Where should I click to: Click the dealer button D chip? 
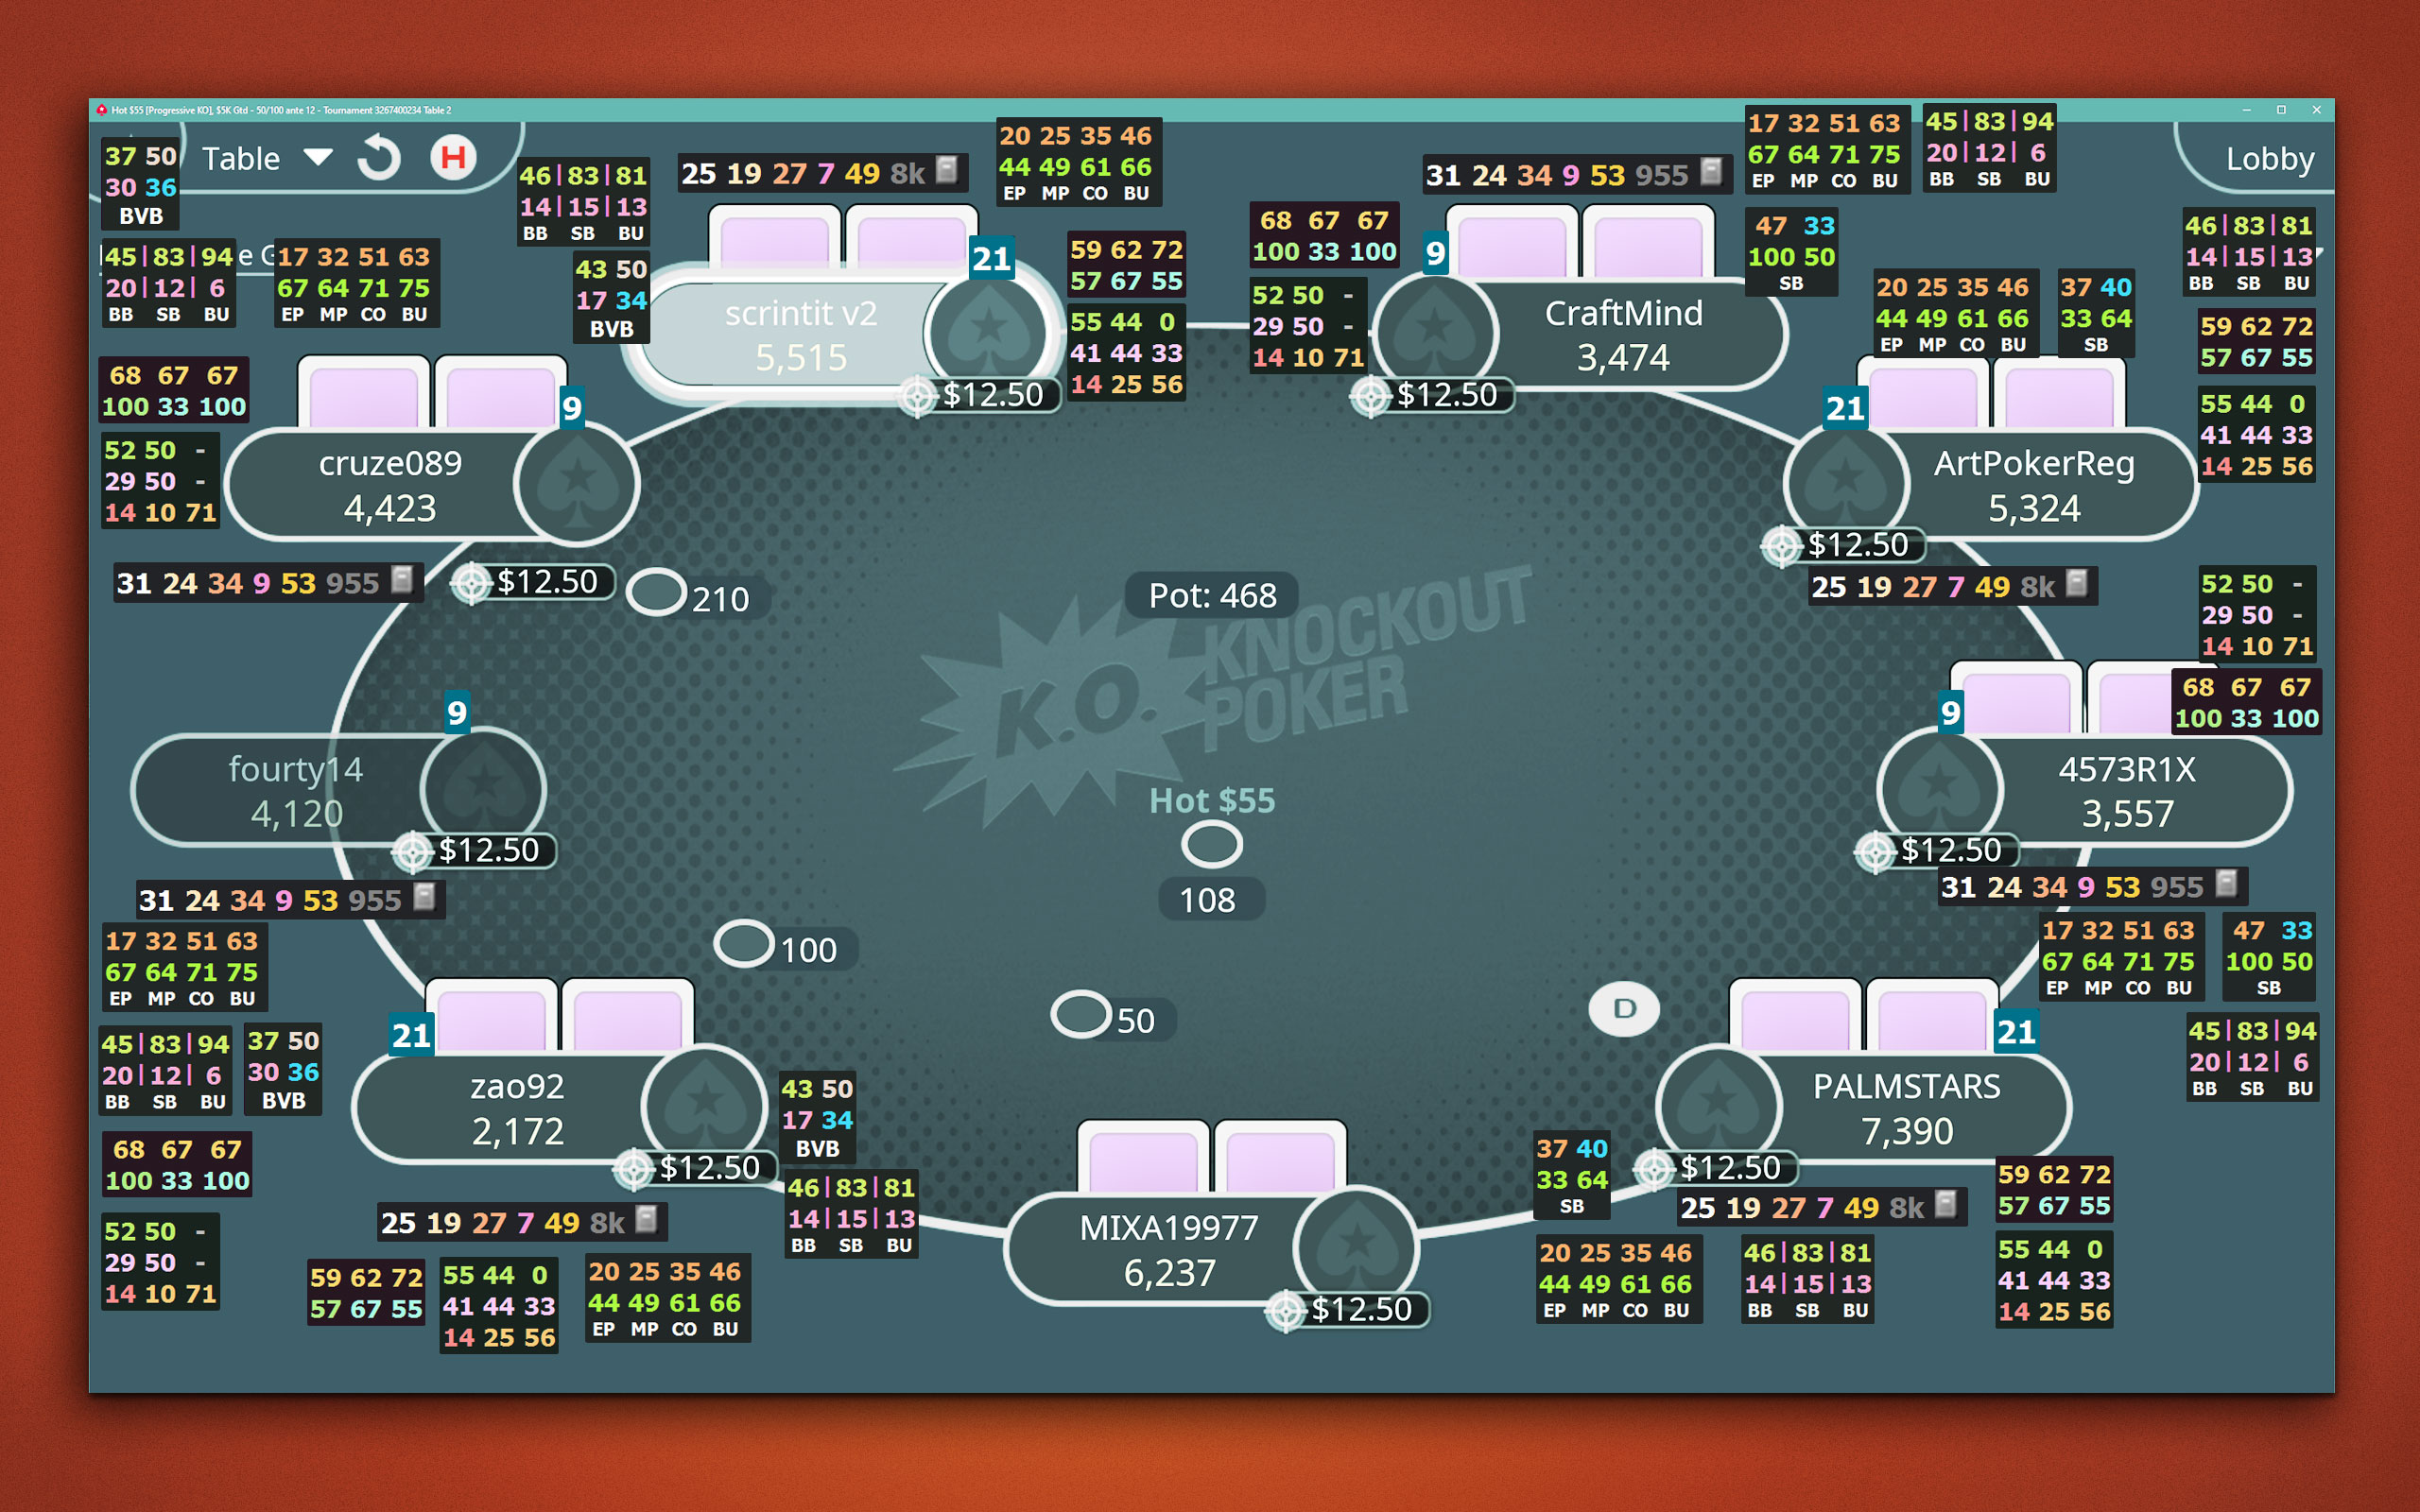1624,1009
